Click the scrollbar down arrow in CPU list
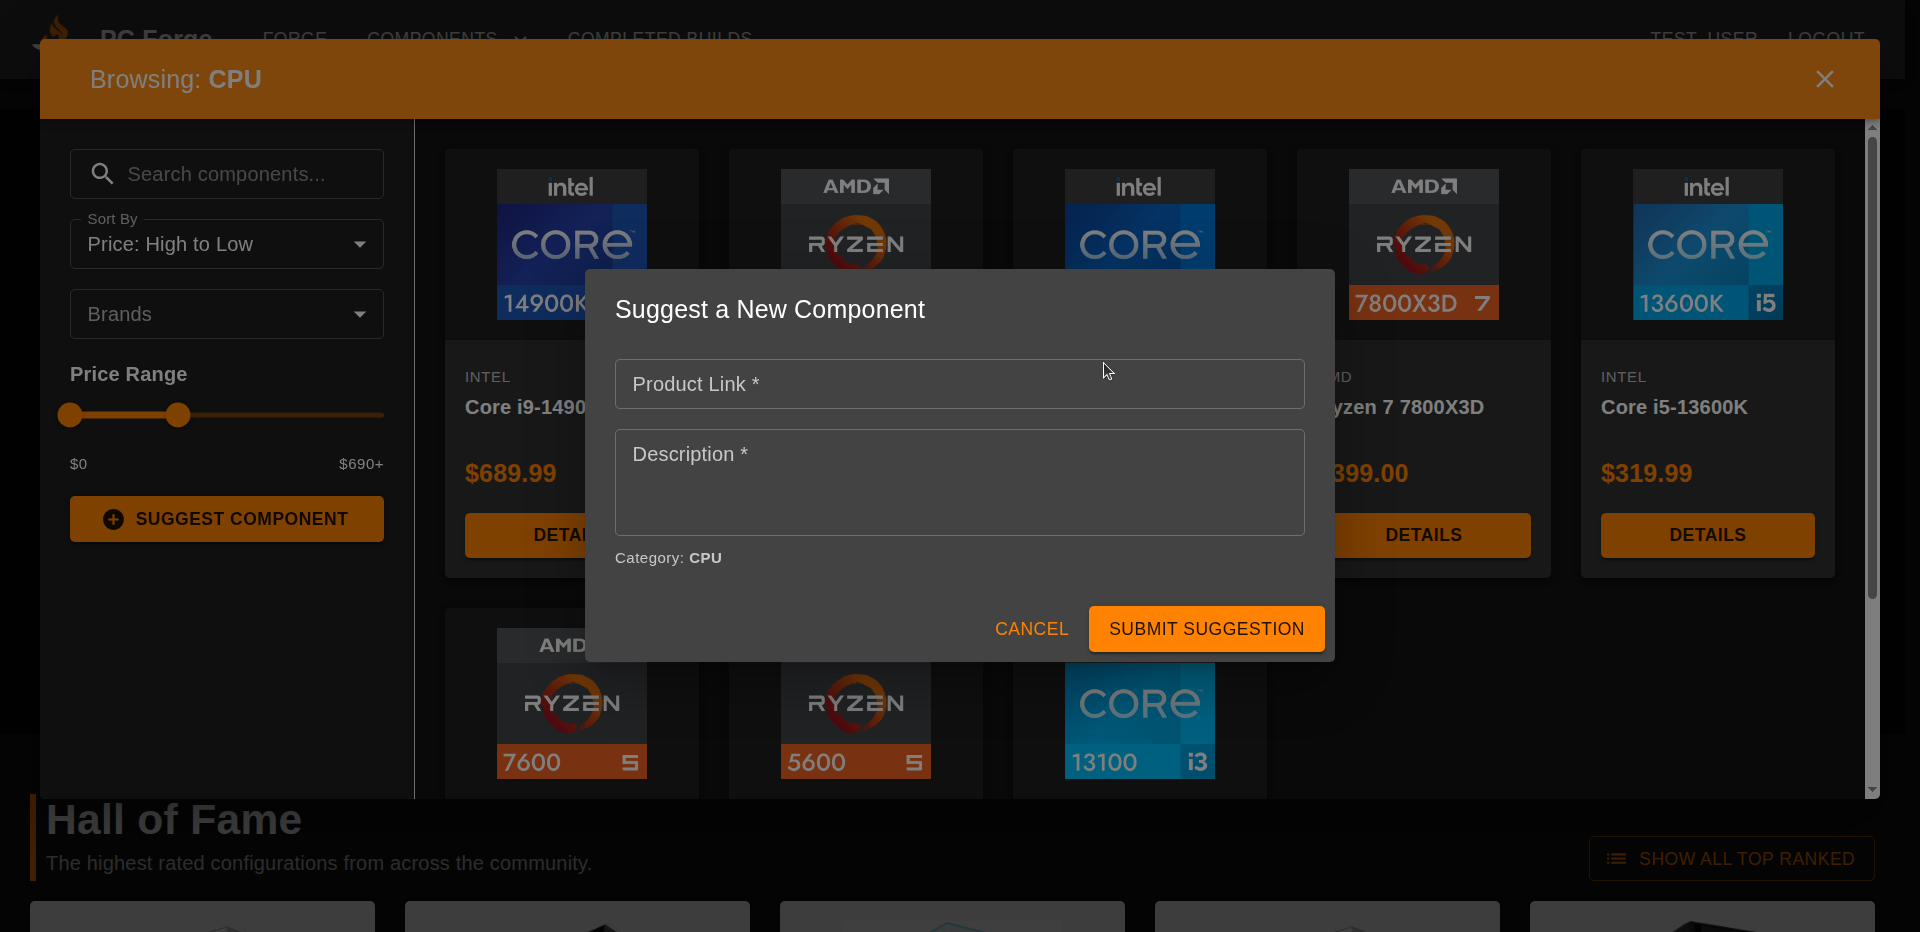The image size is (1920, 932). coord(1872,790)
